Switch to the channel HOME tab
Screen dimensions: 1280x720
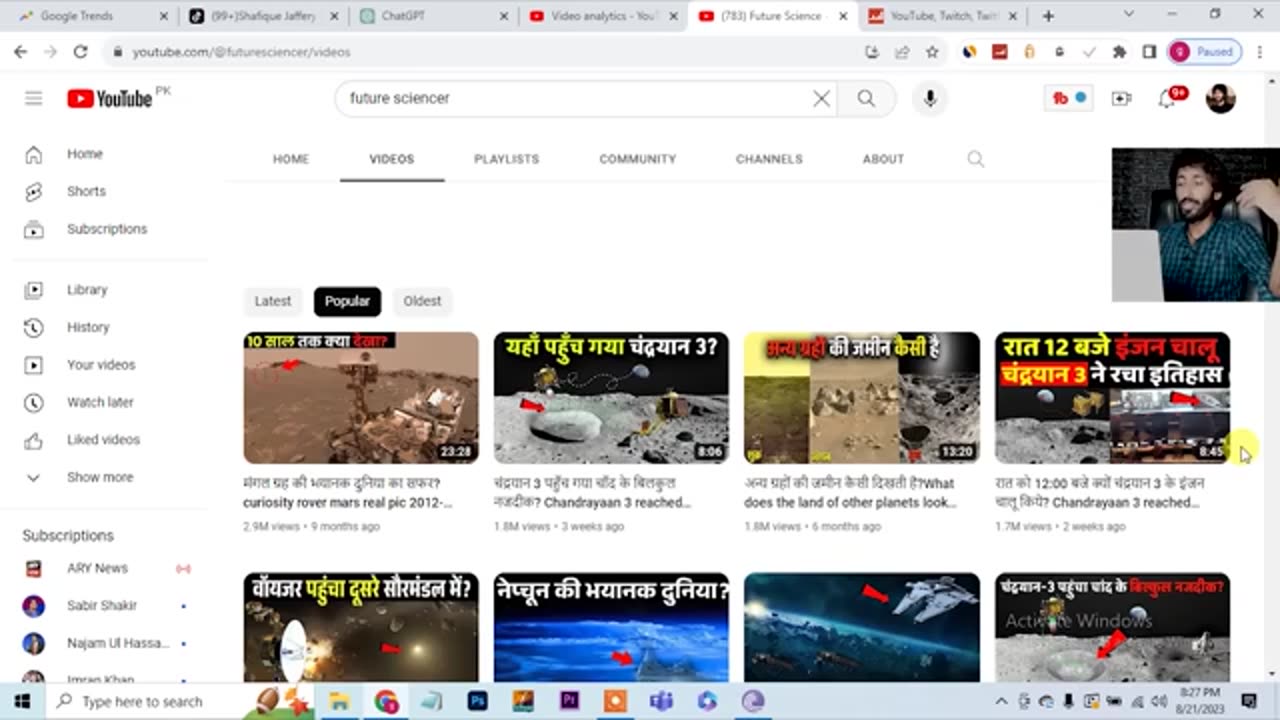coord(291,159)
